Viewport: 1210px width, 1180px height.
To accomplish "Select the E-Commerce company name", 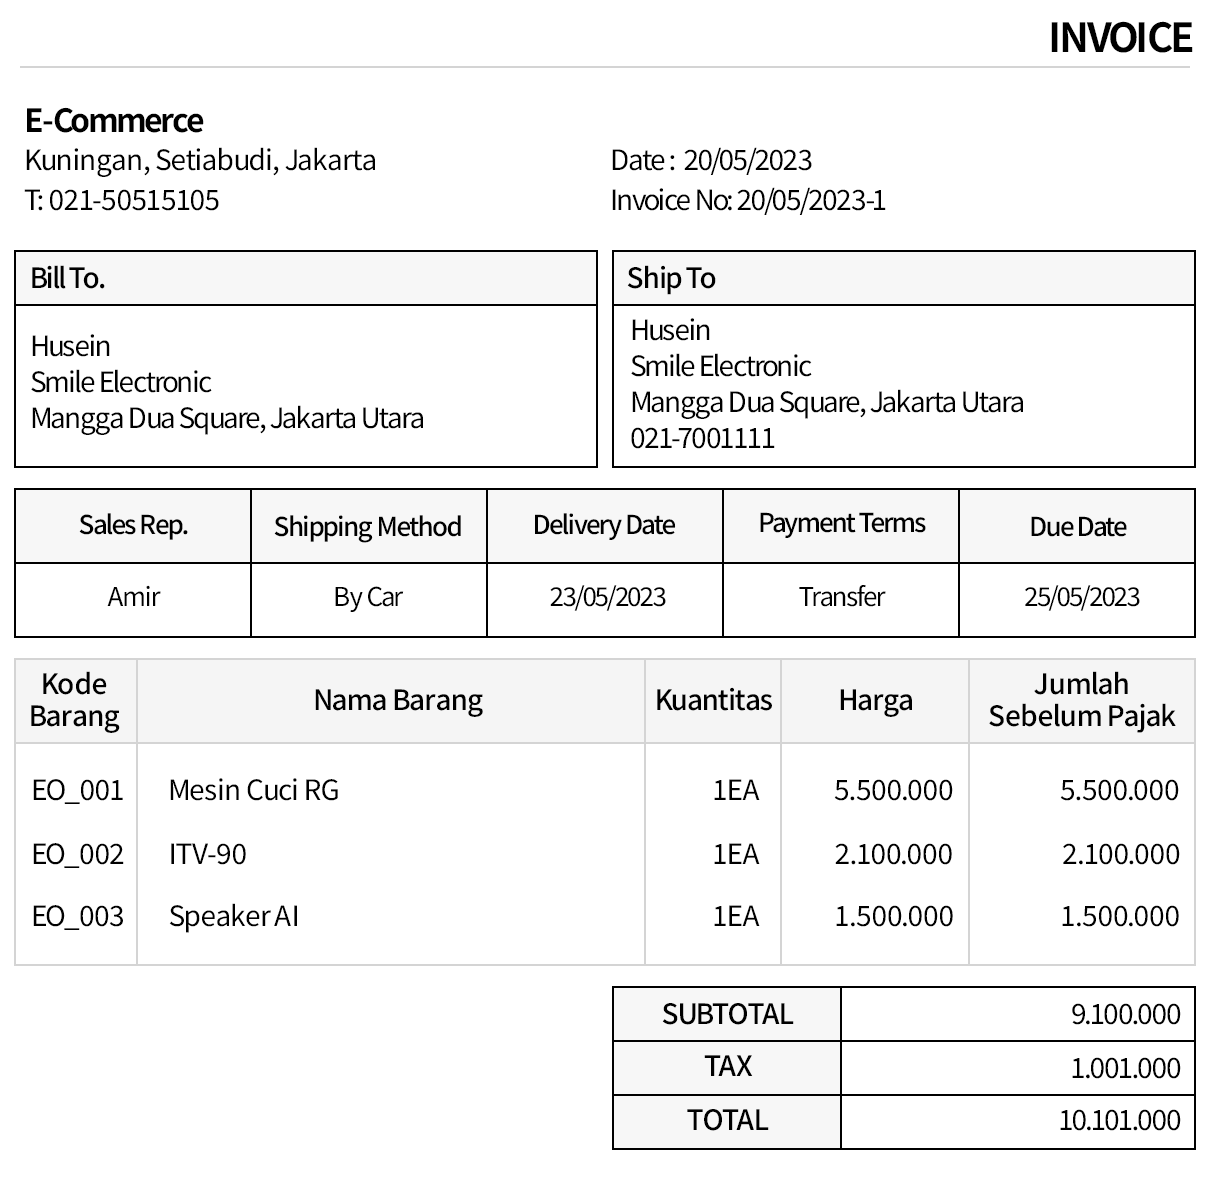I will tap(114, 120).
